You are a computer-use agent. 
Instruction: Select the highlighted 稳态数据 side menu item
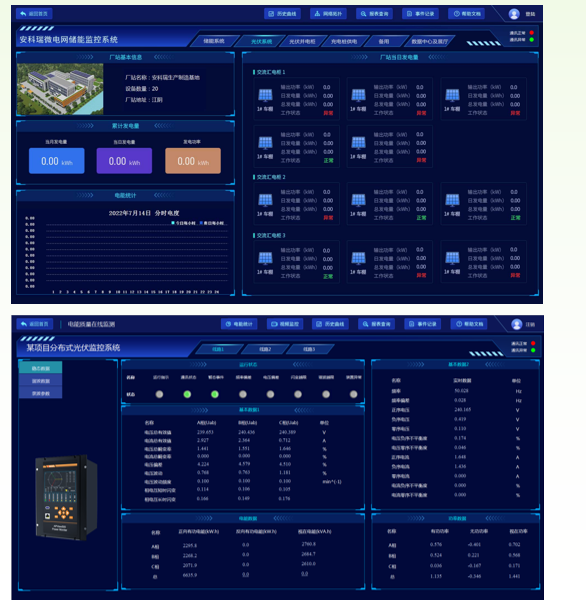point(41,368)
